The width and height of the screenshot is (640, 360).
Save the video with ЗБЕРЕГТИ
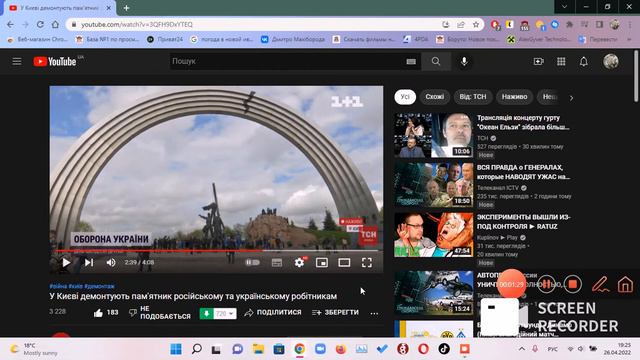(335, 313)
